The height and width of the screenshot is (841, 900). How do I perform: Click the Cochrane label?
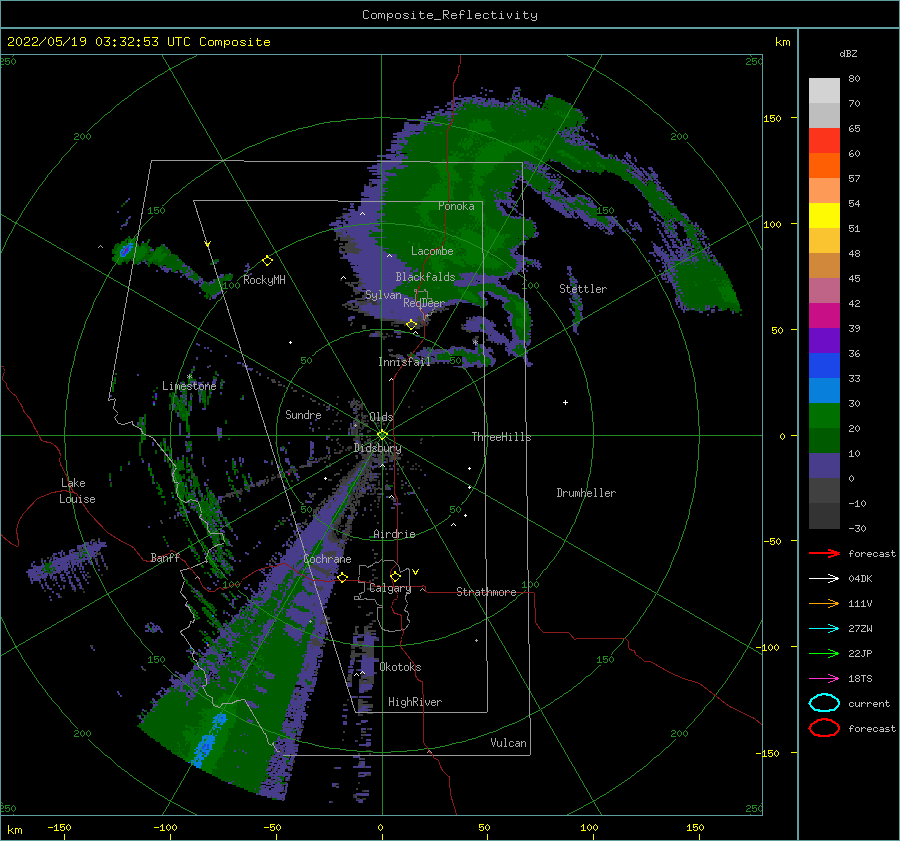327,559
